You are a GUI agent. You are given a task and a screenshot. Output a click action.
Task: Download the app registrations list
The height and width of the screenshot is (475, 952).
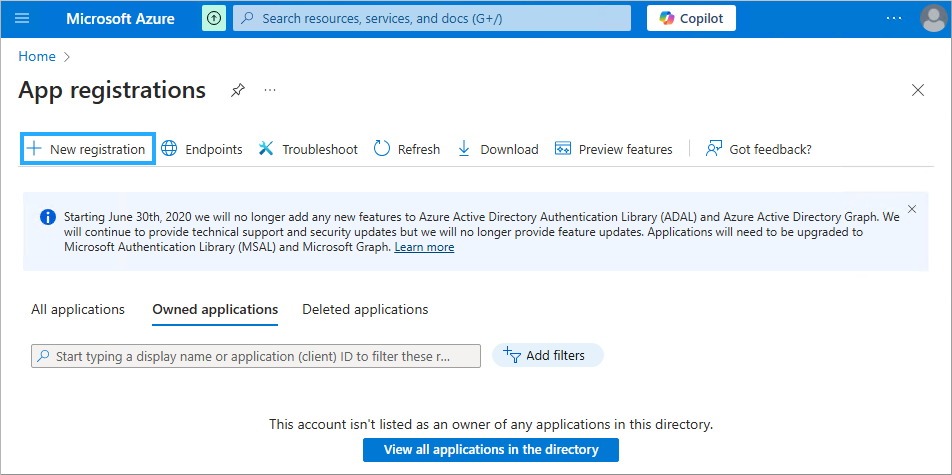click(498, 149)
